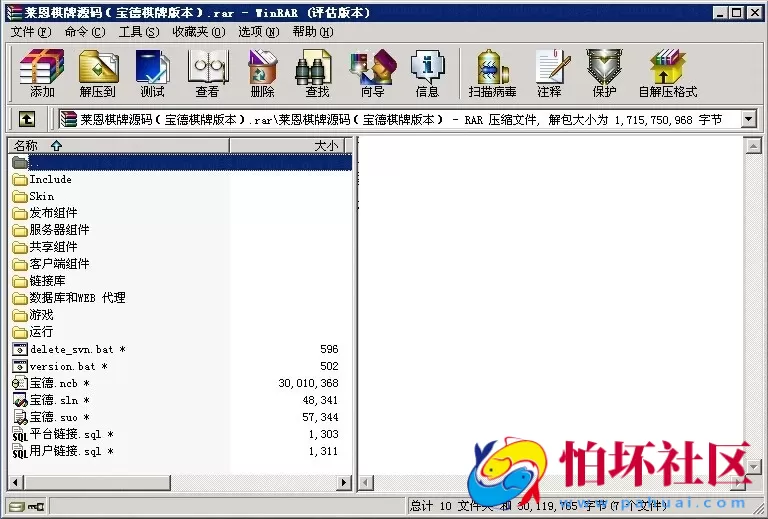Click the 解压到 (Extract to) icon
This screenshot has height=519, width=768.
point(97,73)
